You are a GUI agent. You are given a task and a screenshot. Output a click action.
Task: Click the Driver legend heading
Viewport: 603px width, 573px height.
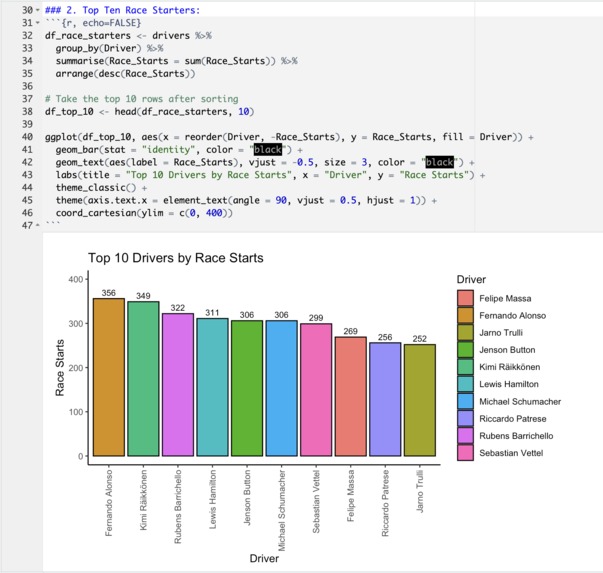[x=471, y=279]
